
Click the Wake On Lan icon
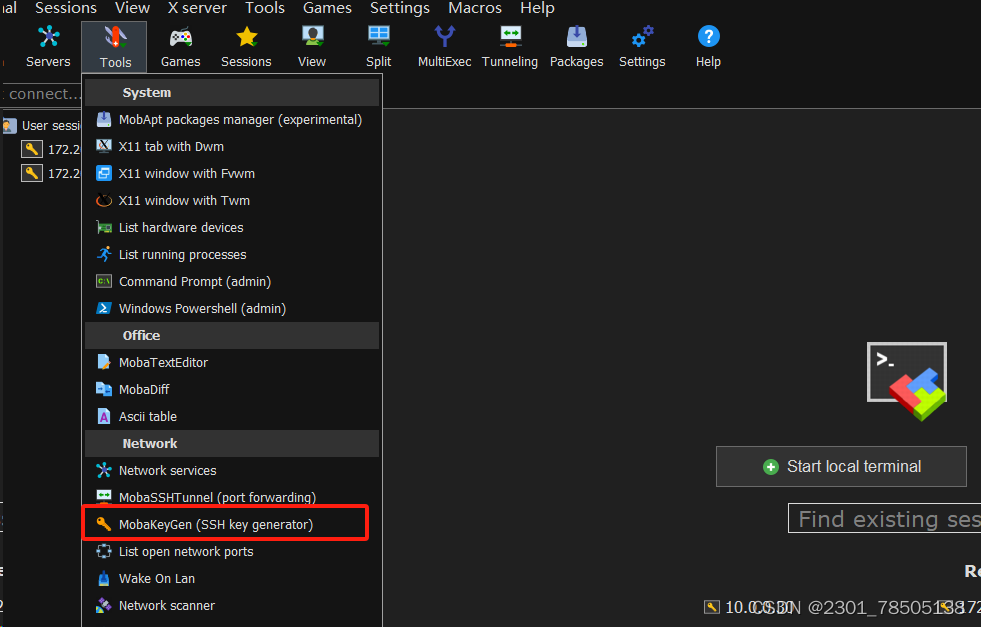[104, 578]
